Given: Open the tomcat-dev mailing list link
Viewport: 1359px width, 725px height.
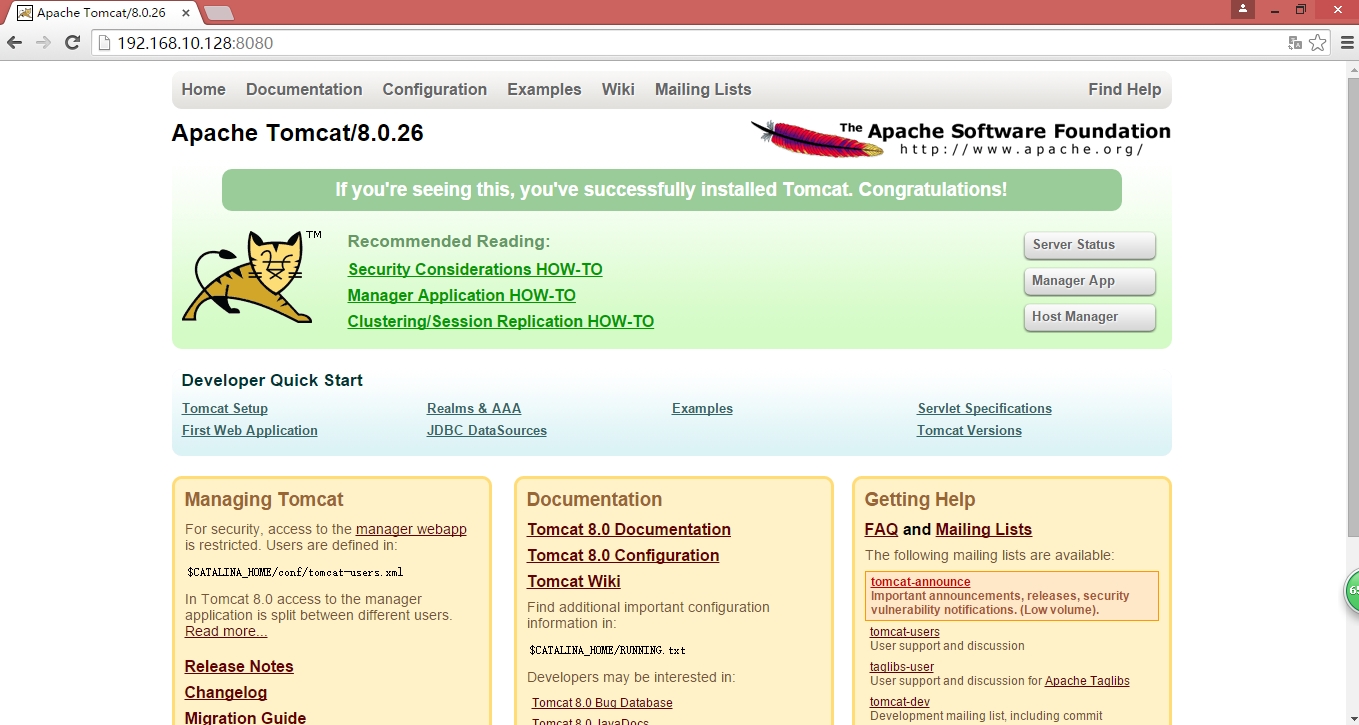Looking at the screenshot, I should pyautogui.click(x=900, y=702).
